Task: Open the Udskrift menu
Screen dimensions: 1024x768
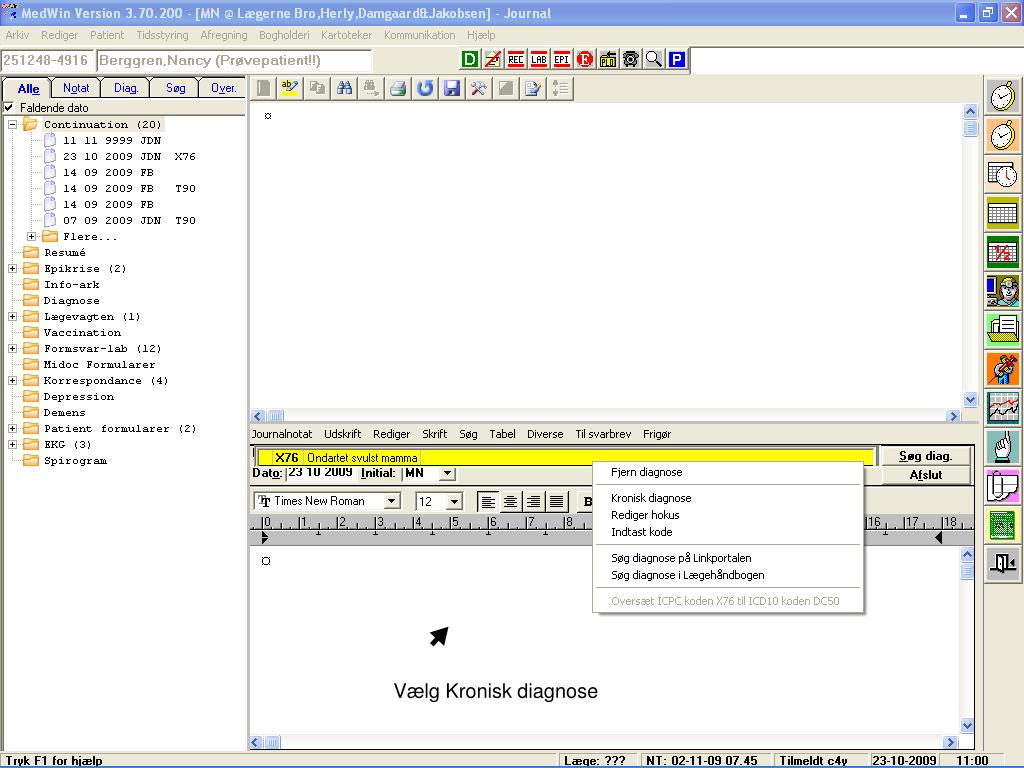Action: 342,434
